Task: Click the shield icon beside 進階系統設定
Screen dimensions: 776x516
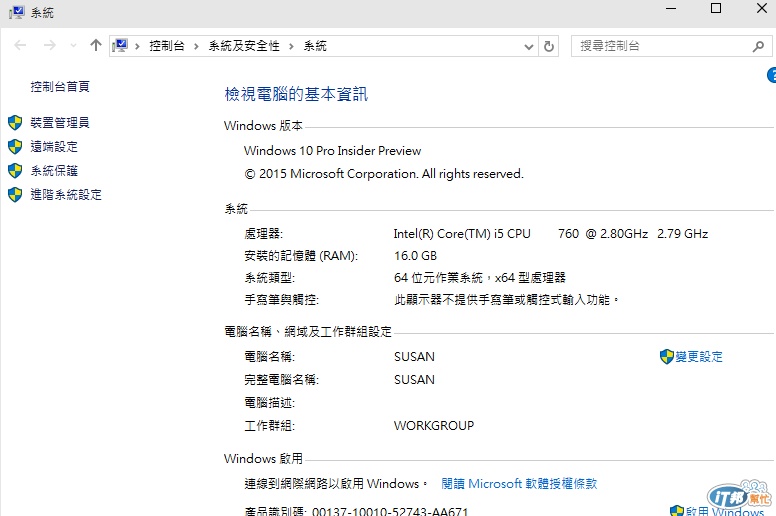Action: pyautogui.click(x=15, y=194)
